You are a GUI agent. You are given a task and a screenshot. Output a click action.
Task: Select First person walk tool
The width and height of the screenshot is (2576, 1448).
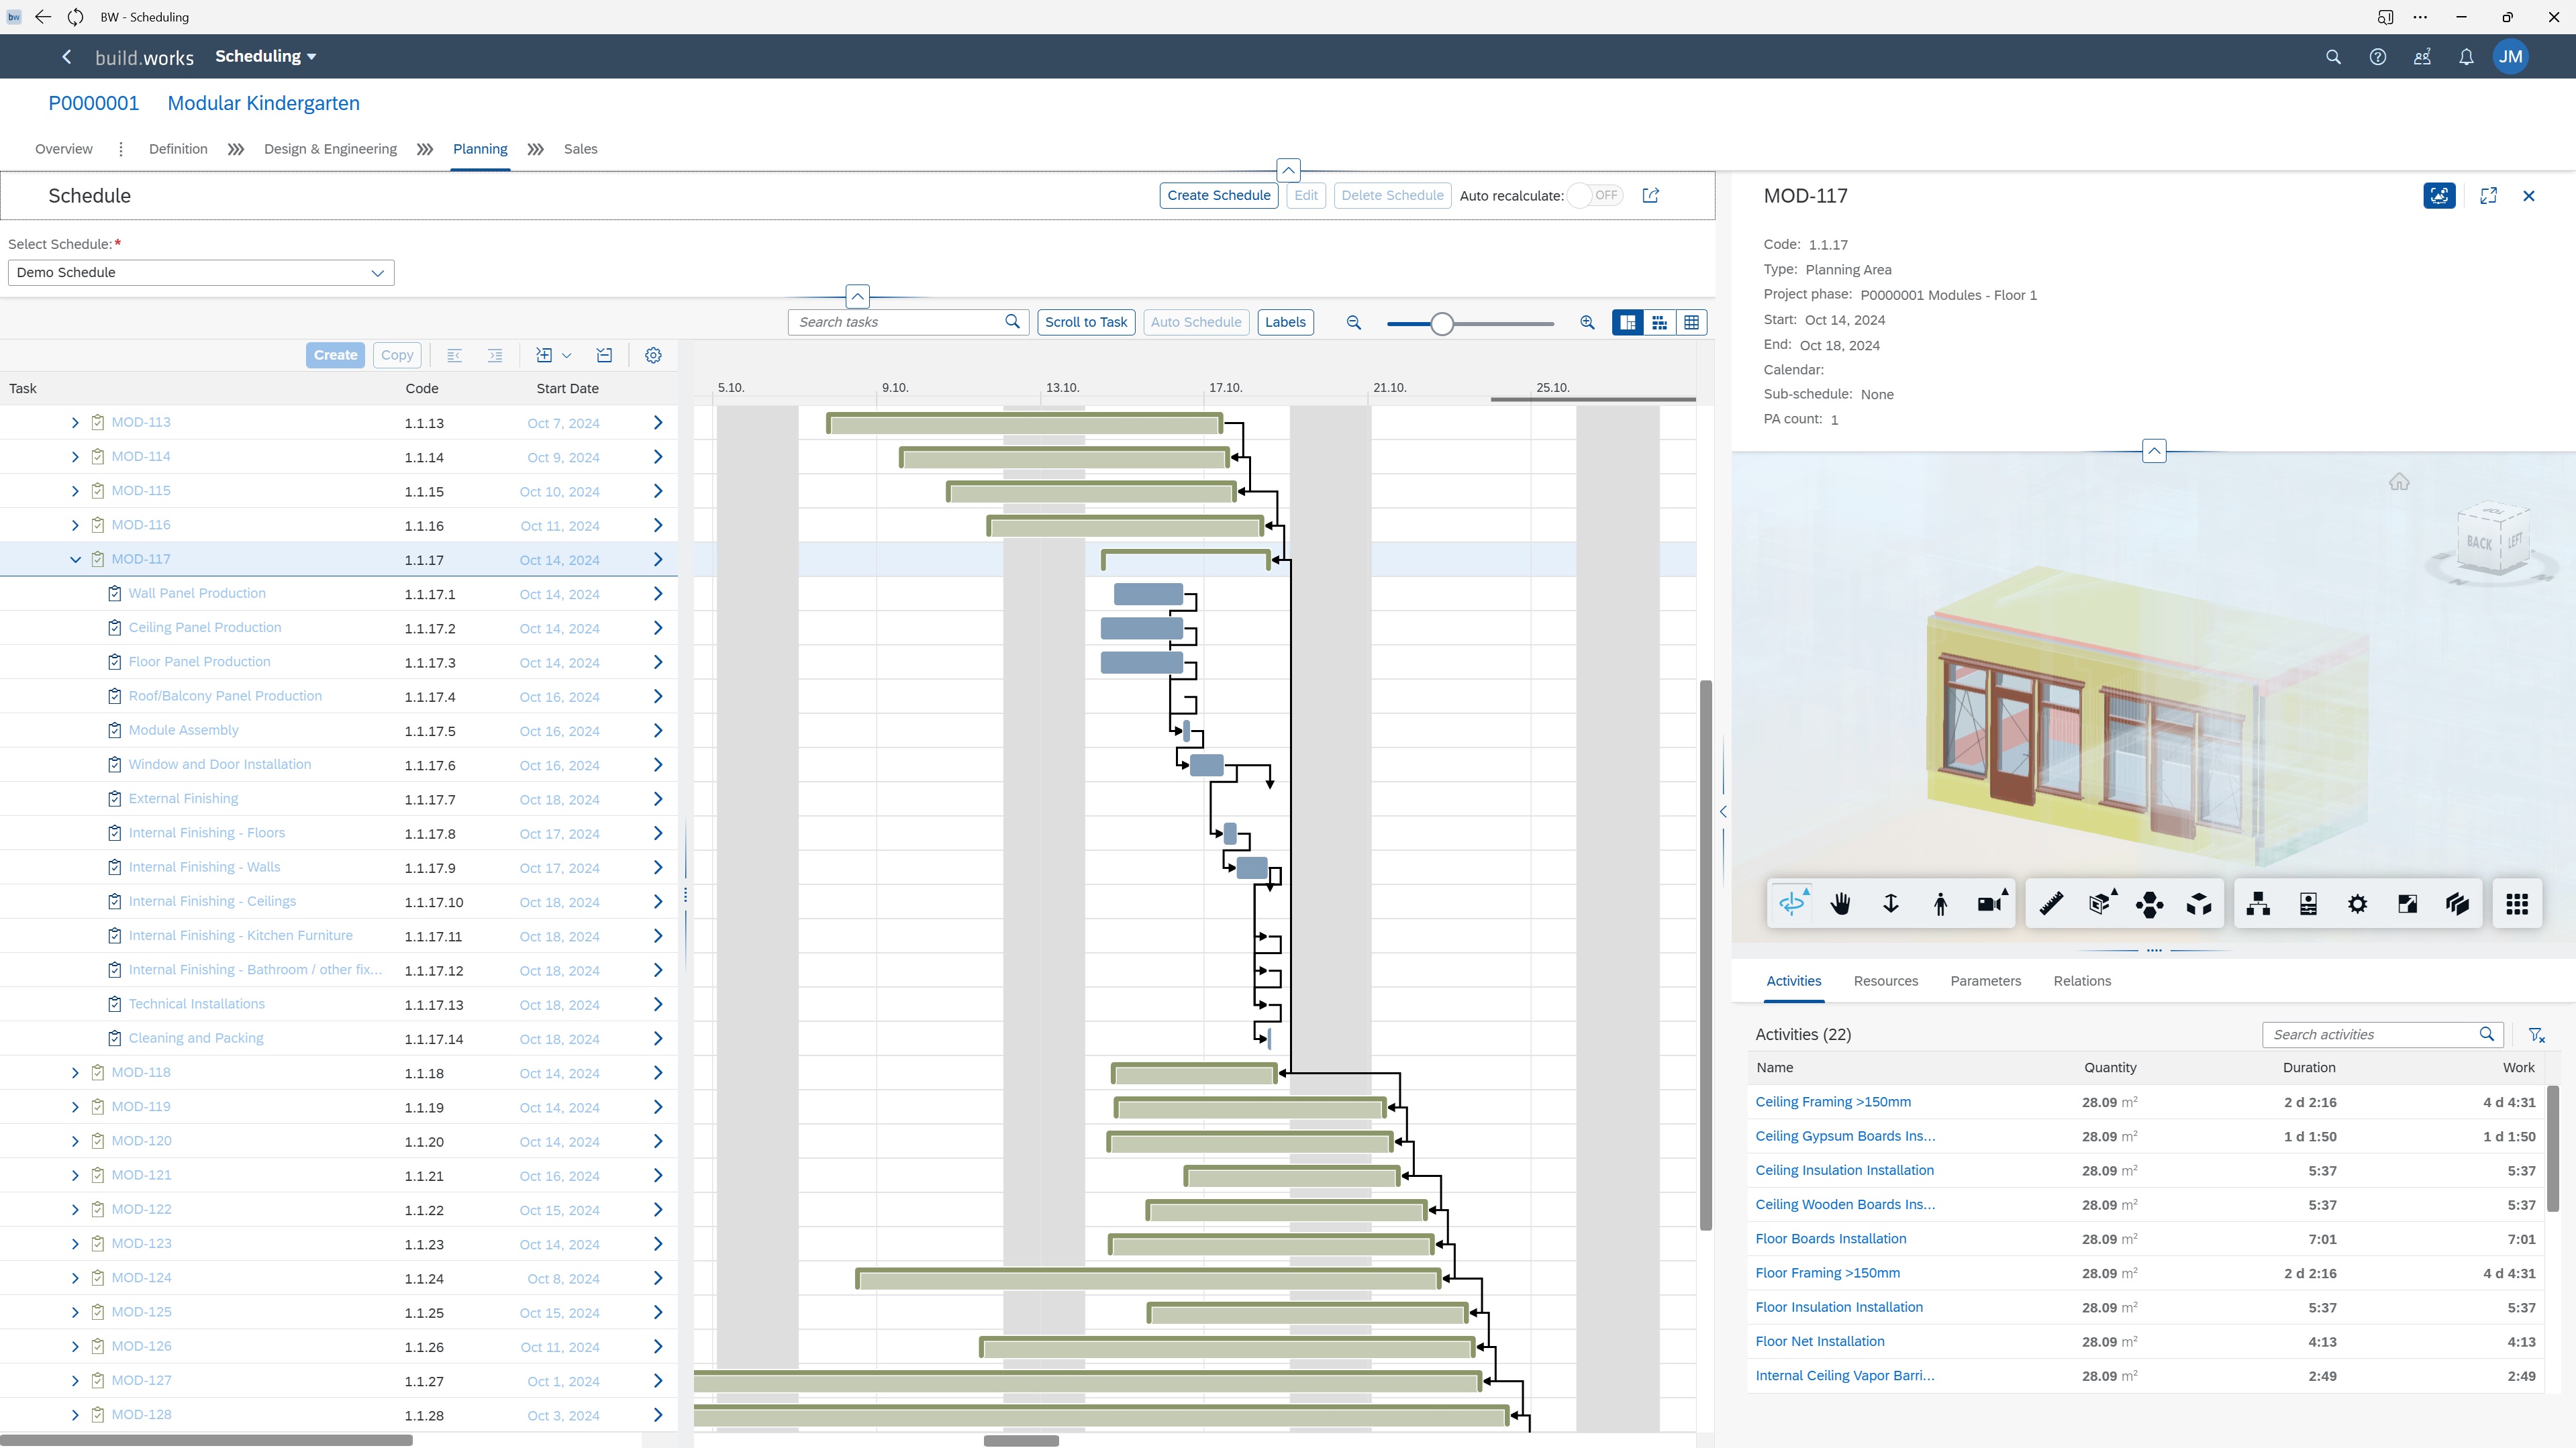pyautogui.click(x=1940, y=904)
